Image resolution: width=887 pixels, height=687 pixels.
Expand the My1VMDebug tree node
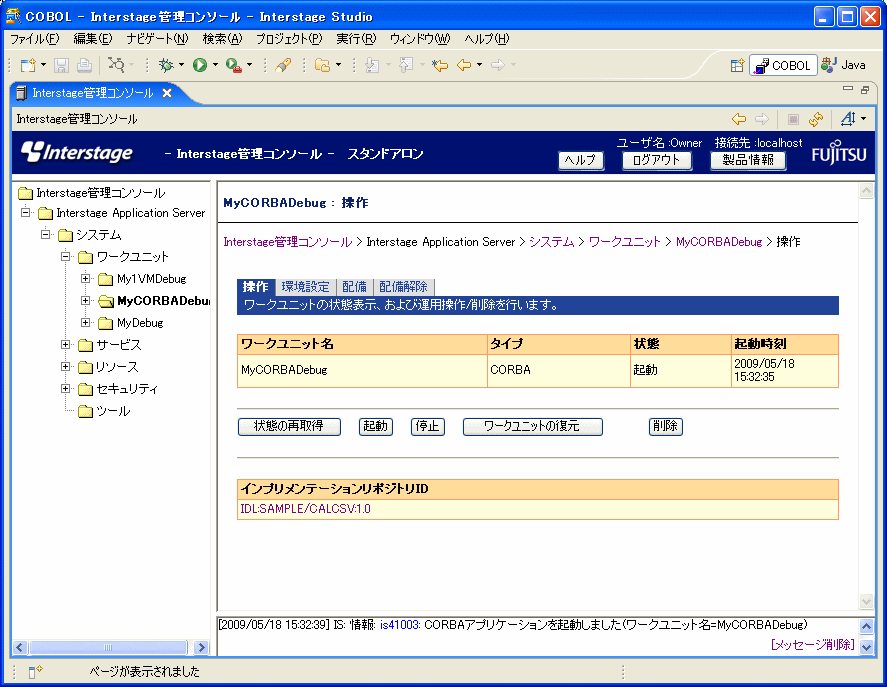[x=85, y=278]
